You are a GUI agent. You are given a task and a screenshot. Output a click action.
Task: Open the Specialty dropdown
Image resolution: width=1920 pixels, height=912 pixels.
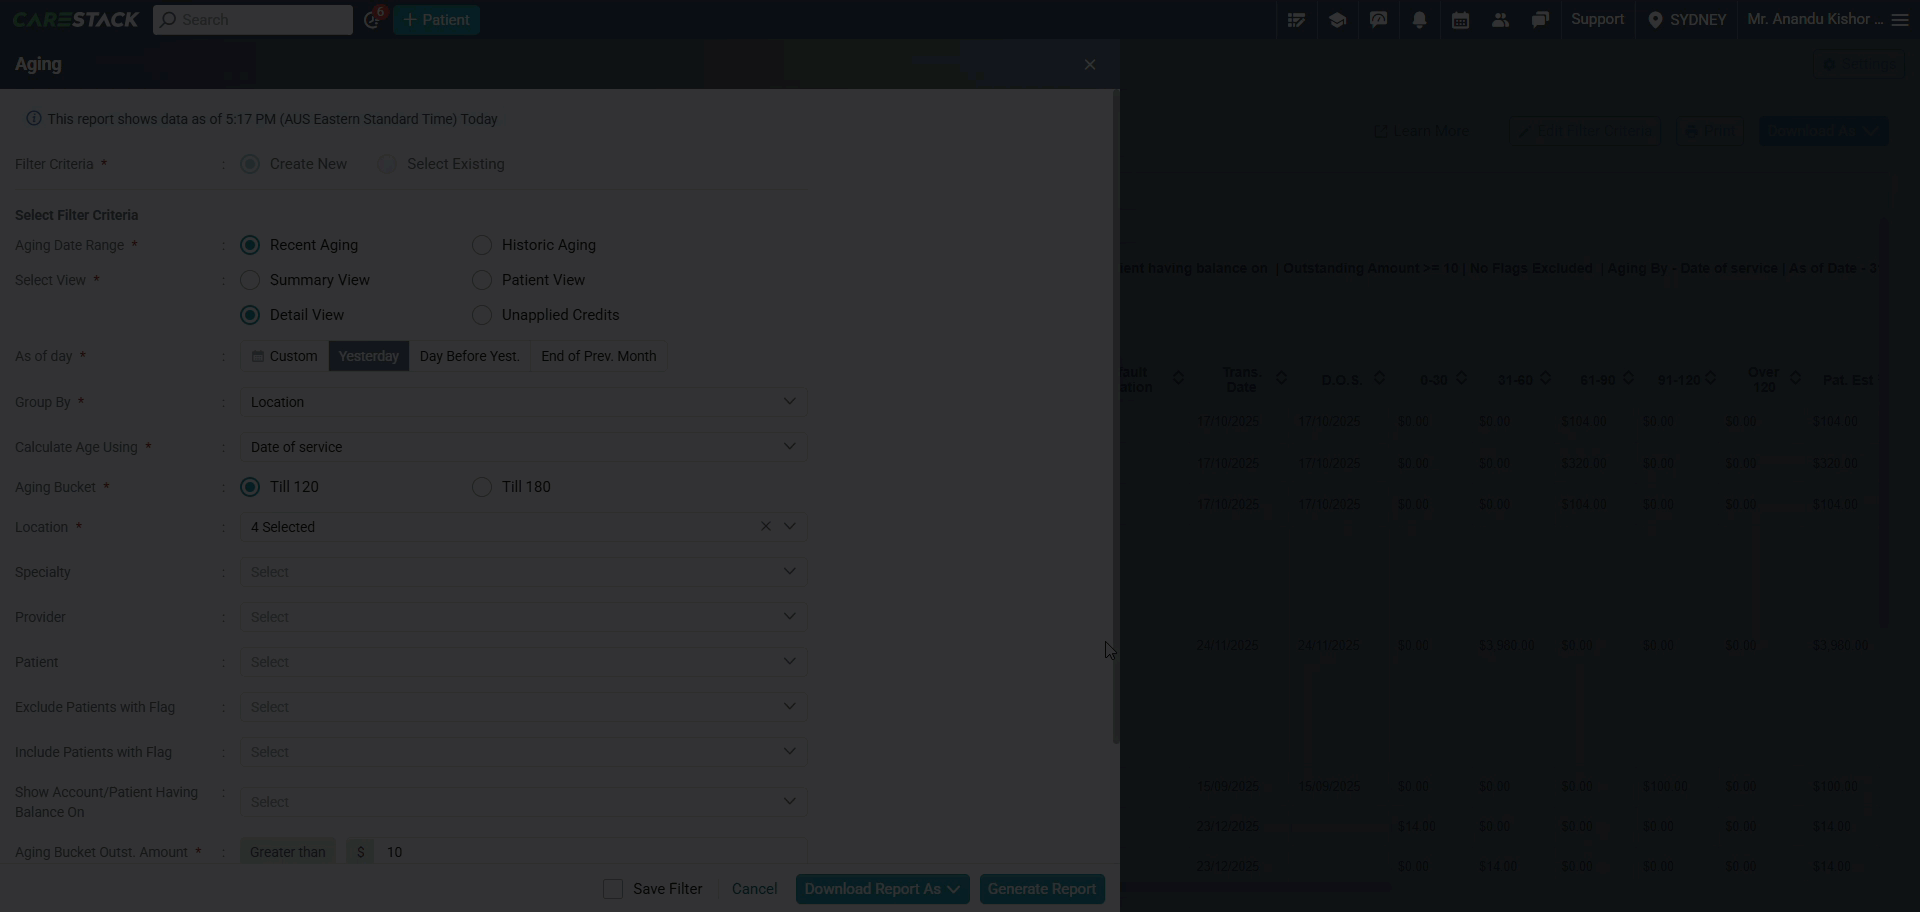(x=523, y=572)
